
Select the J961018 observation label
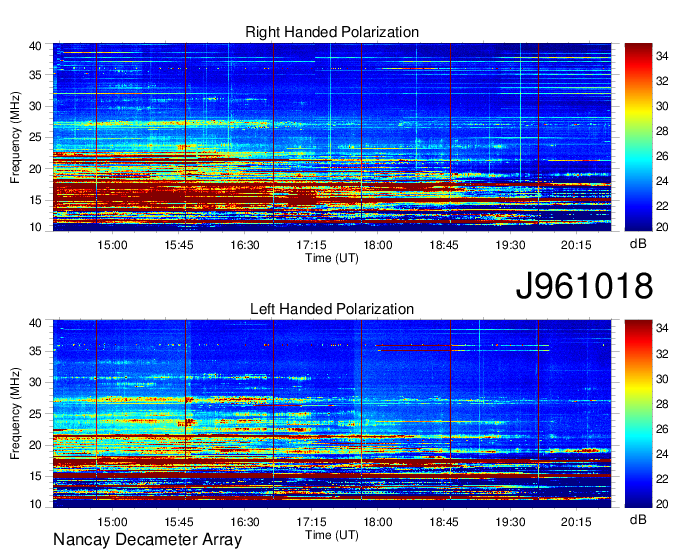click(584, 286)
